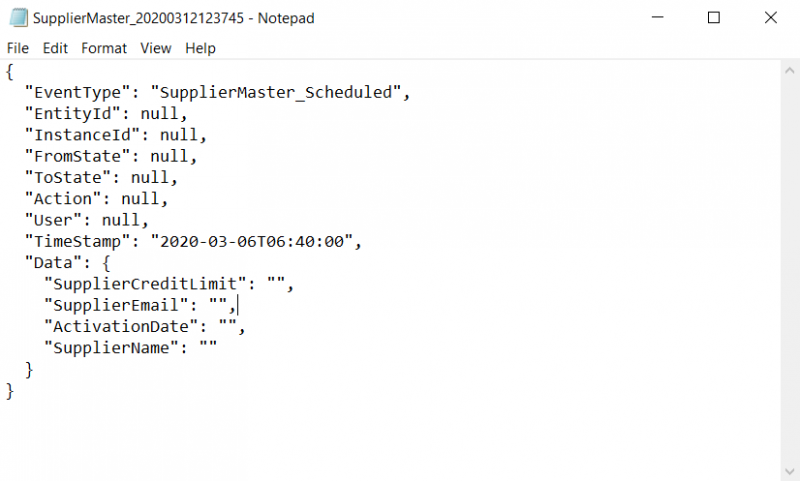Open the Help menu
Viewport: 800px width, 481px height.
click(200, 48)
